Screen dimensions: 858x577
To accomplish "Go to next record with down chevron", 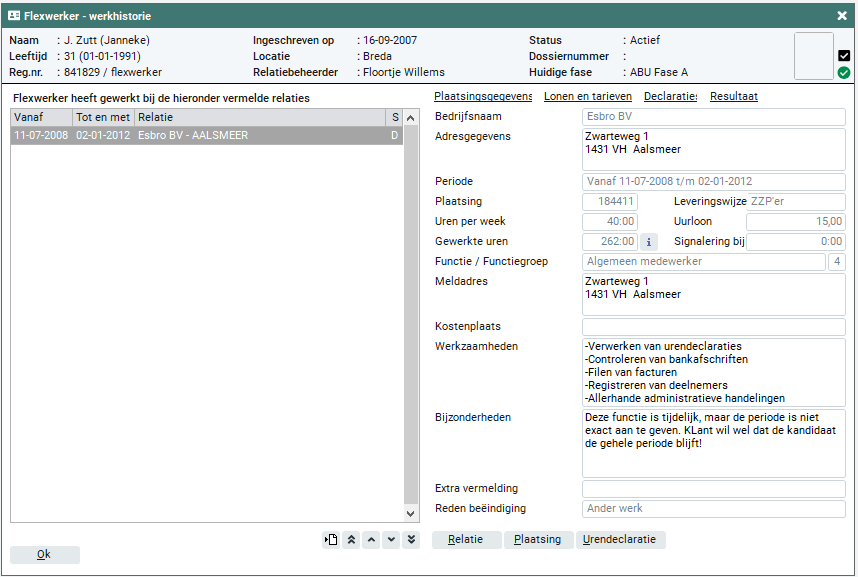I will click(x=391, y=540).
